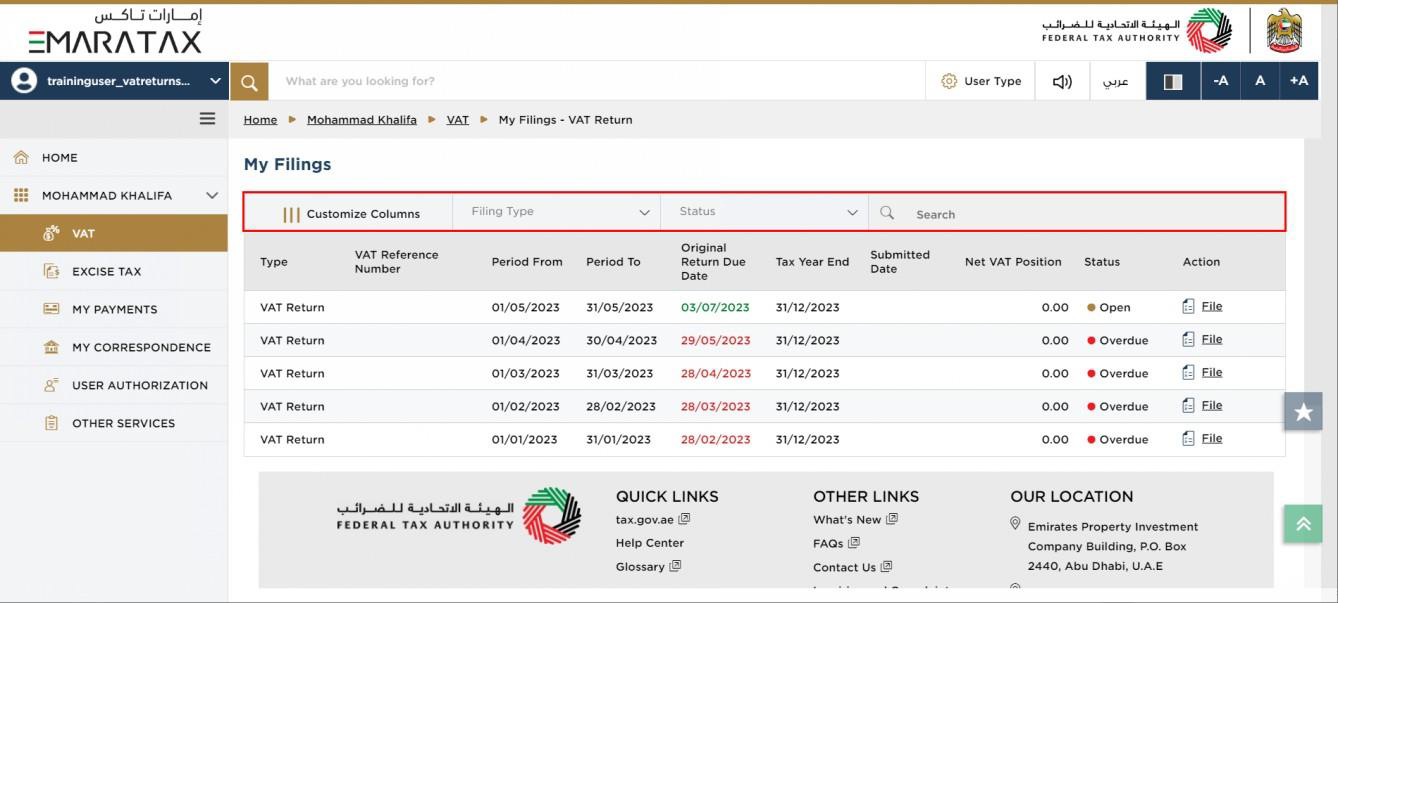Increase font size with +A
The image size is (1414, 801).
point(1299,81)
